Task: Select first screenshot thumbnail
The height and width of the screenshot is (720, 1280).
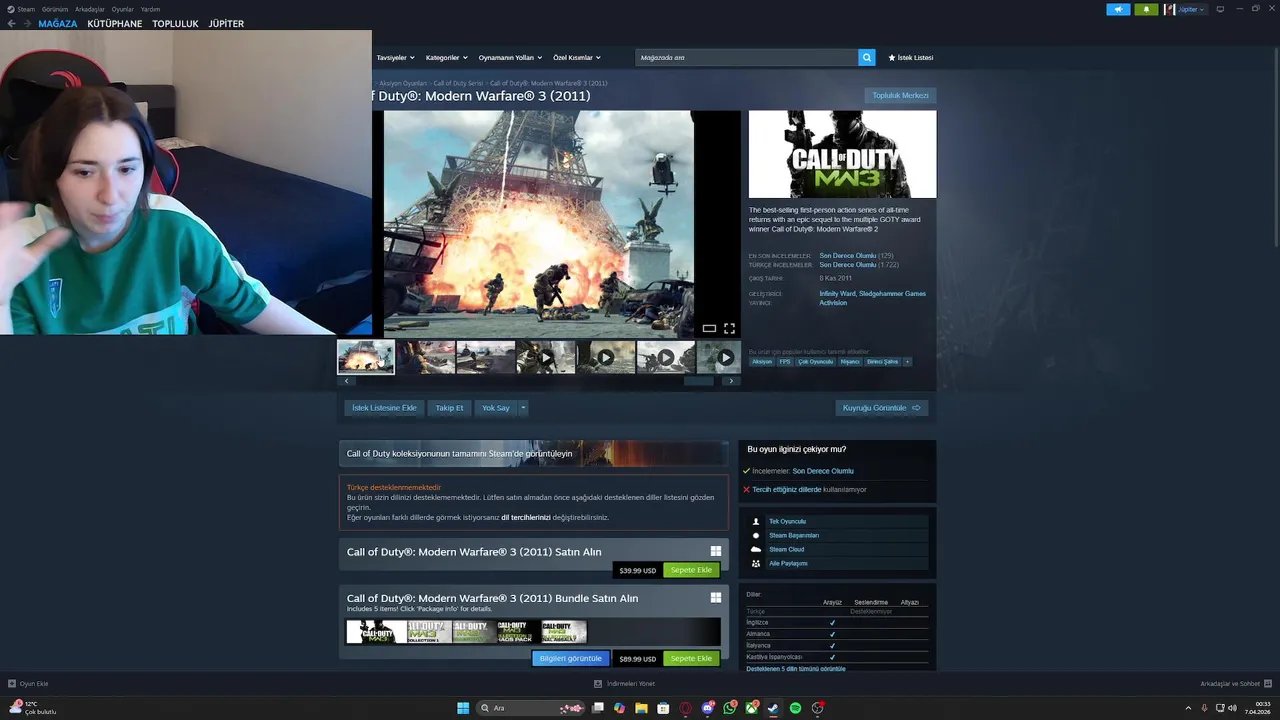Action: (x=366, y=357)
